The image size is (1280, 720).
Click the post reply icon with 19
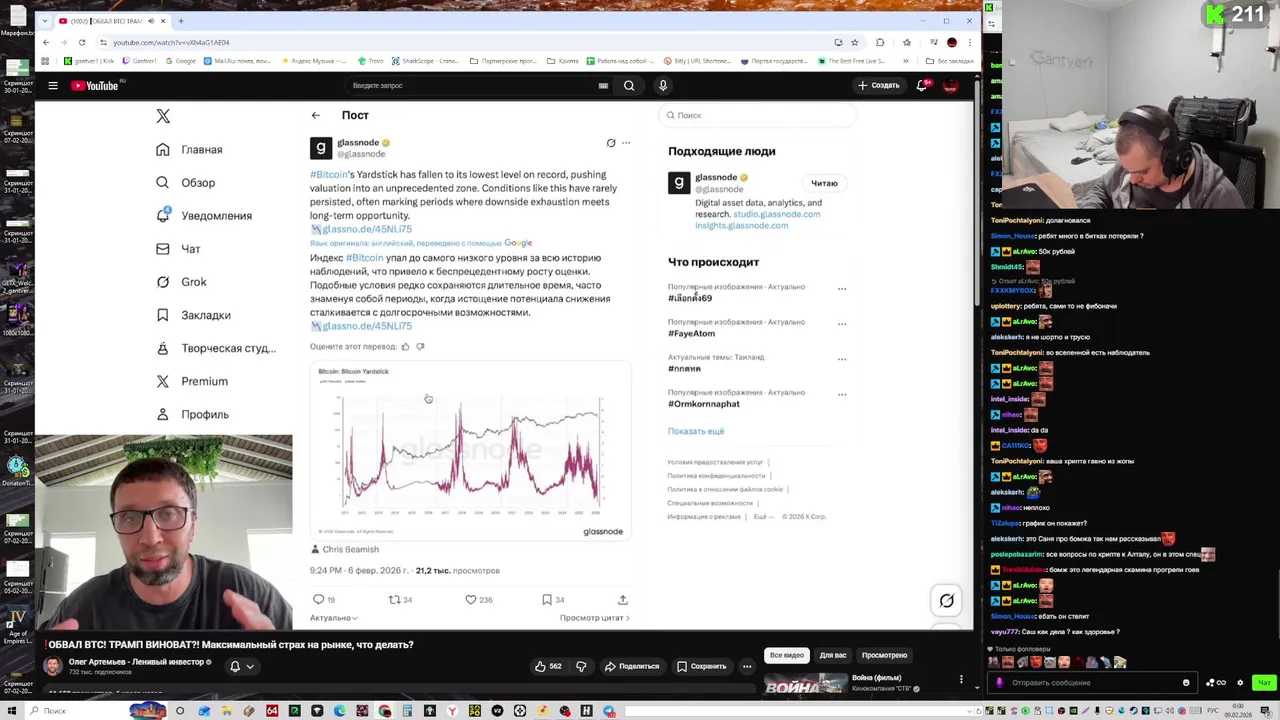point(318,600)
